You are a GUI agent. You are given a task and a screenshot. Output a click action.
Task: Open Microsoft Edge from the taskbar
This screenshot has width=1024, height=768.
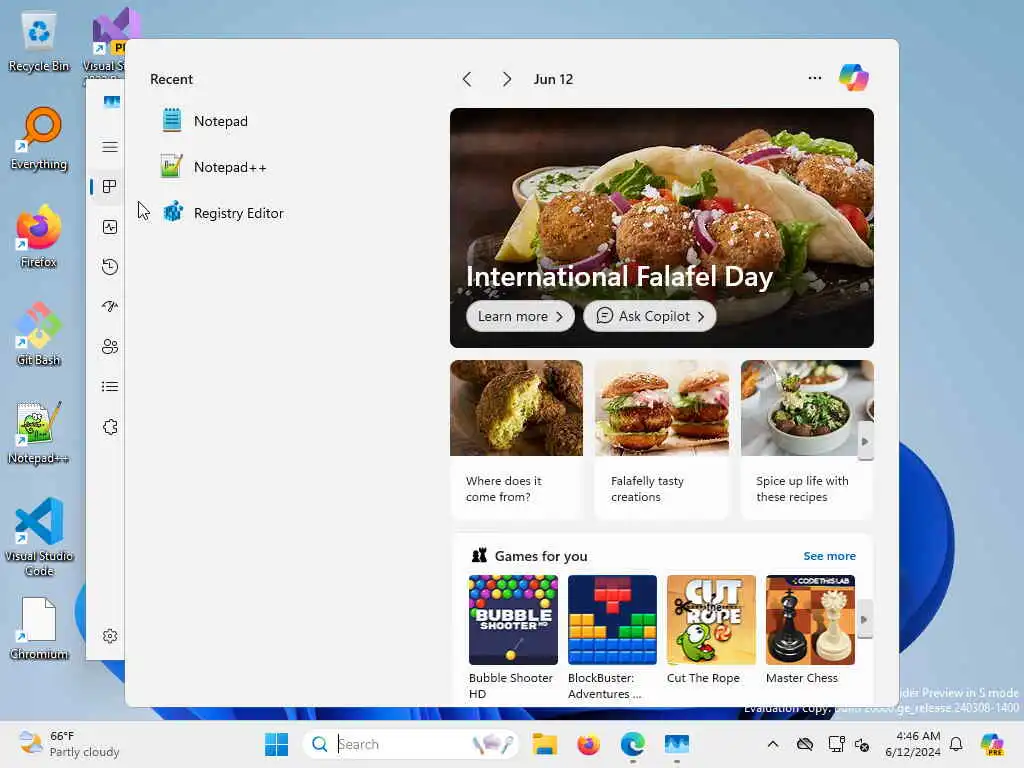(x=632, y=744)
